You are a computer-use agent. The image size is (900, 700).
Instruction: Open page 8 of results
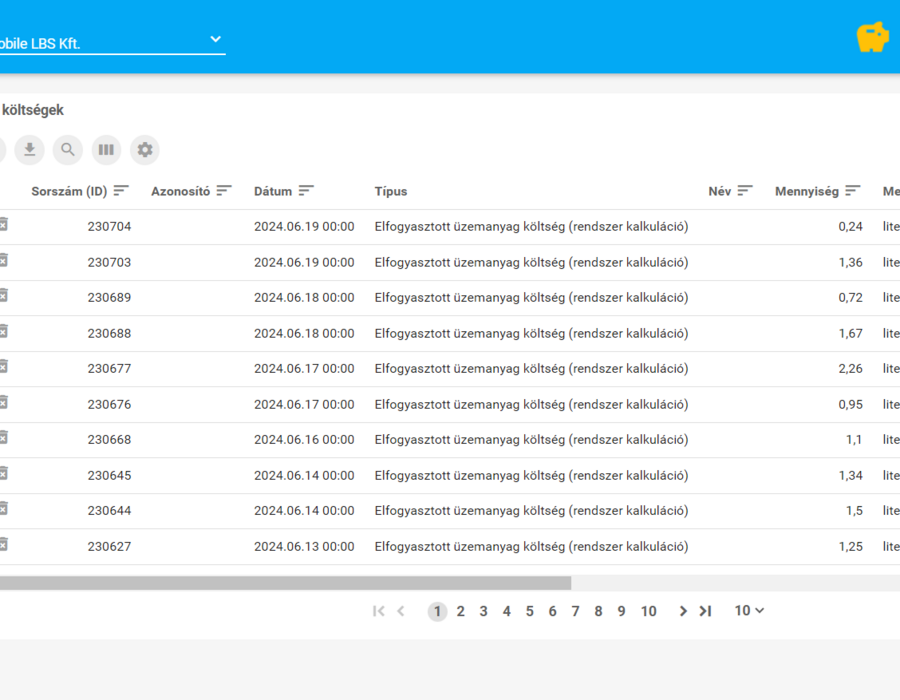coord(598,612)
